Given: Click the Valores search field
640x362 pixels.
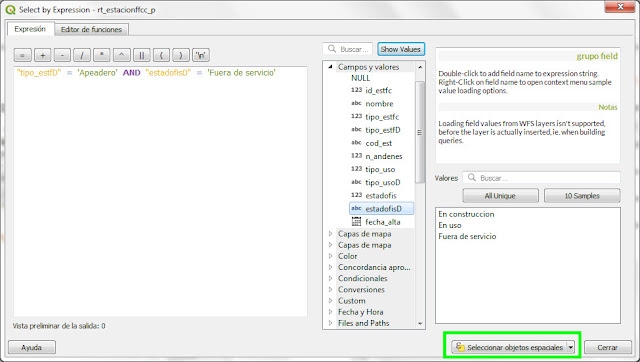Looking at the screenshot, I should point(541,178).
